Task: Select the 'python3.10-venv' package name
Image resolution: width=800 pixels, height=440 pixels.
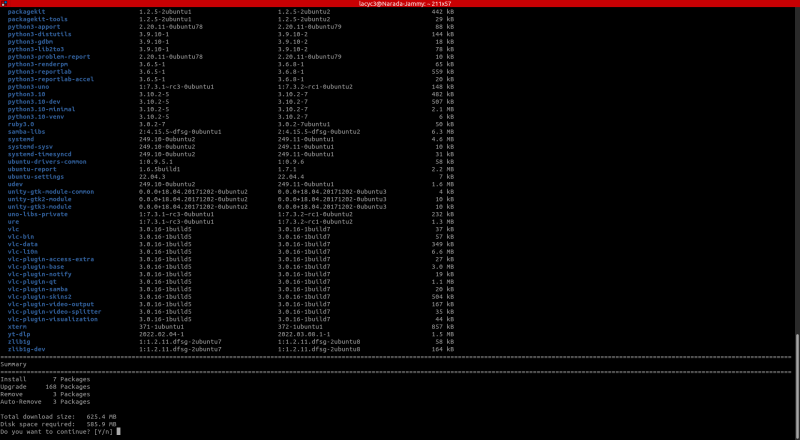Action: pyautogui.click(x=36, y=117)
